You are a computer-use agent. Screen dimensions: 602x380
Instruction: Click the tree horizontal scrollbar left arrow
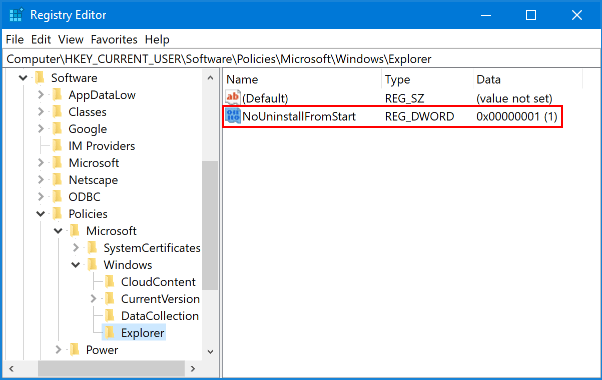(12, 369)
